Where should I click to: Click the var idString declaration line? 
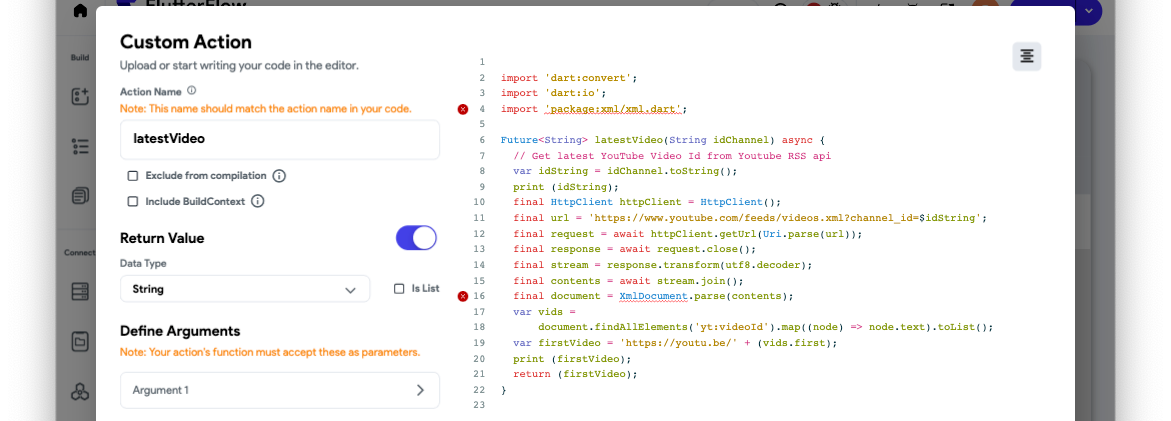click(626, 171)
